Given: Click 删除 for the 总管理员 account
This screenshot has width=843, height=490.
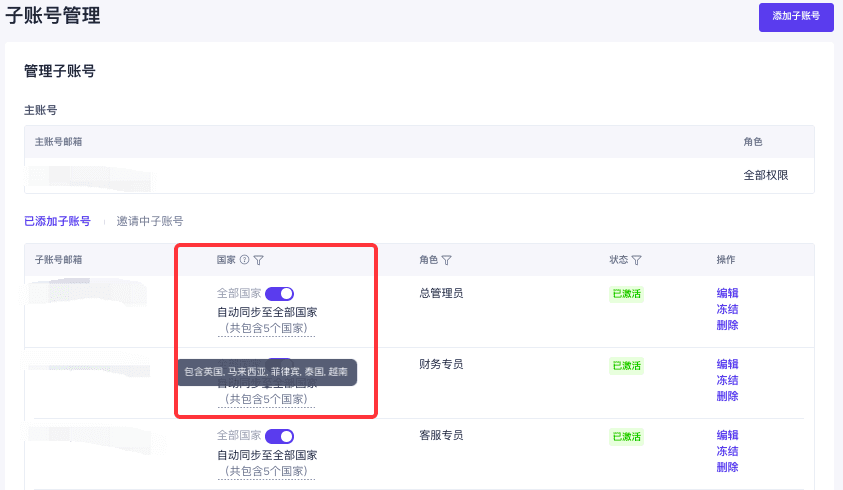Looking at the screenshot, I should pos(727,325).
